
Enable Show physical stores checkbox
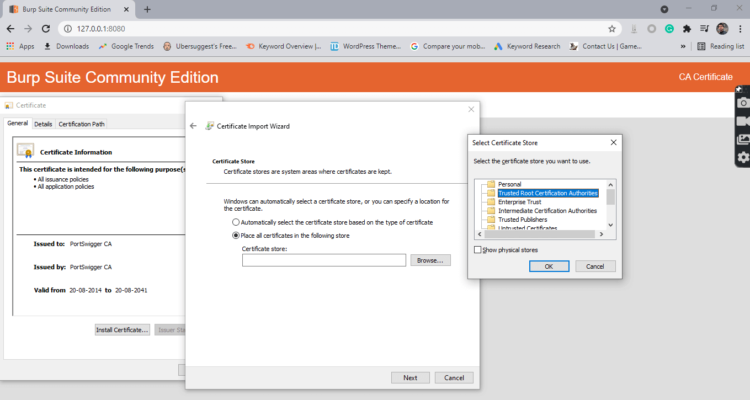tap(477, 250)
